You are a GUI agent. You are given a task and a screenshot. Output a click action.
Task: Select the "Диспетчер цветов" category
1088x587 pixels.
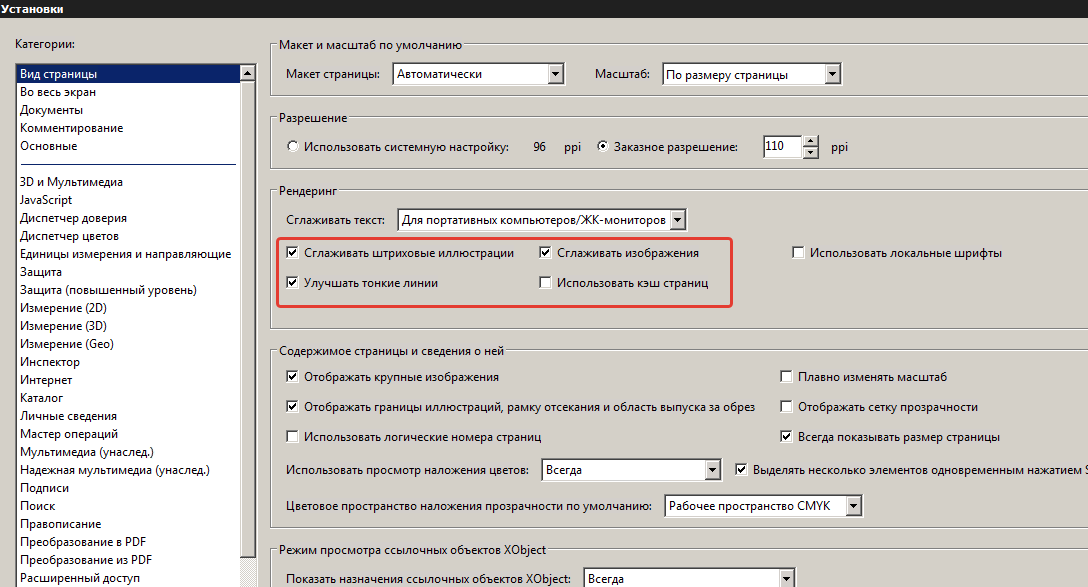point(69,236)
